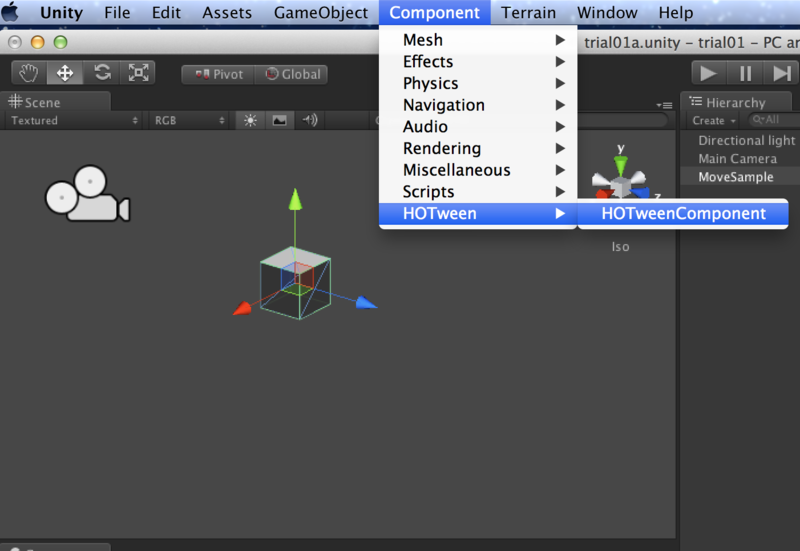Click the green Y cone on orientation gizmo

tap(620, 166)
